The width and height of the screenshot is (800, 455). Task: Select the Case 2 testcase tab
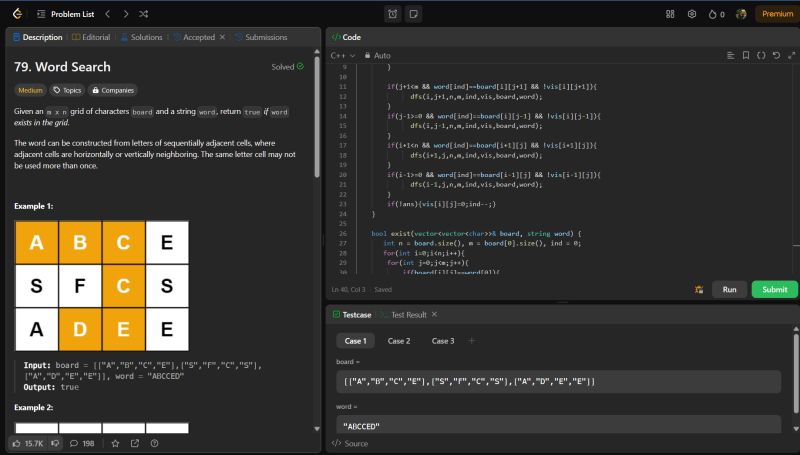[399, 341]
